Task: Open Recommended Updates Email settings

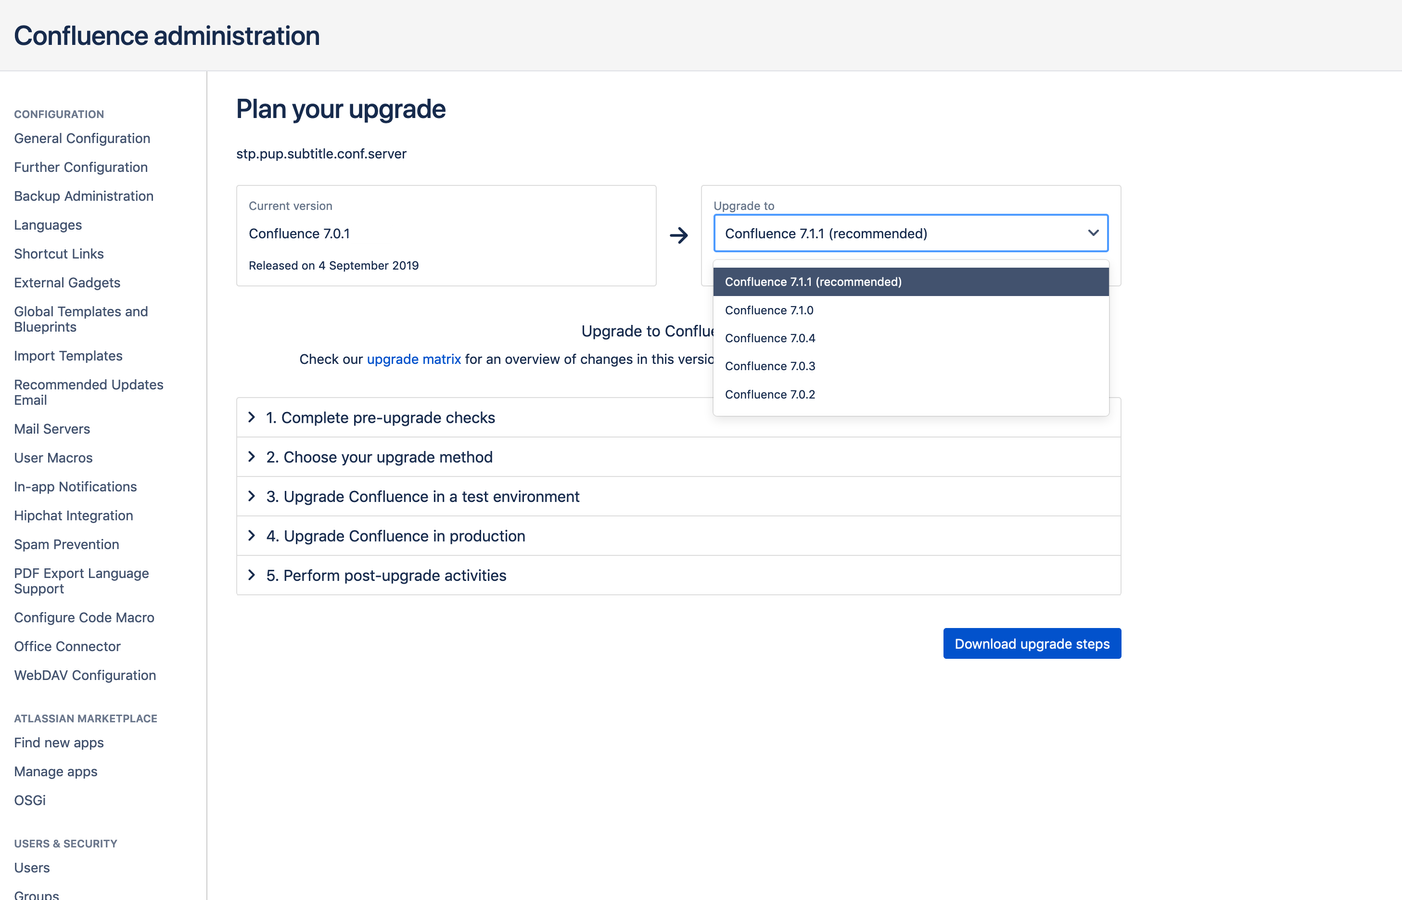Action: pyautogui.click(x=89, y=392)
